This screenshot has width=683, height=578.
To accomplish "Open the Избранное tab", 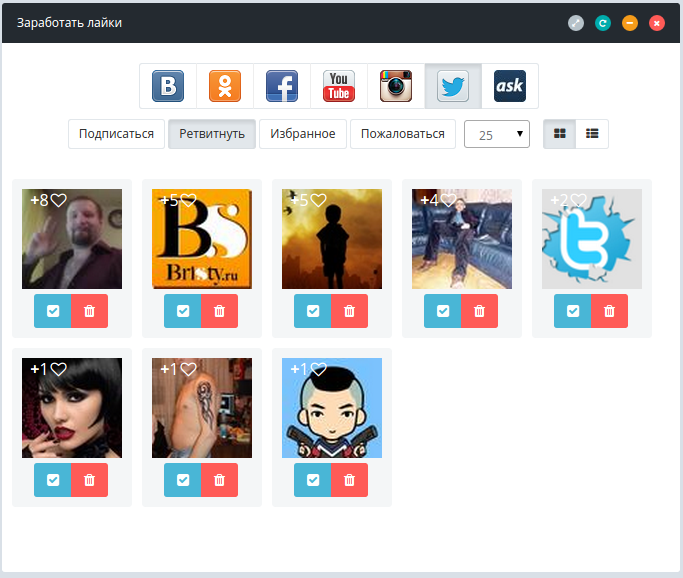I will click(x=303, y=134).
